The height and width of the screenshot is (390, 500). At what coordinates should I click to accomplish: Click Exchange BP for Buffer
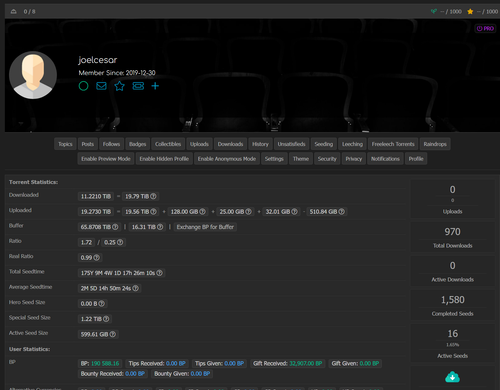205,227
